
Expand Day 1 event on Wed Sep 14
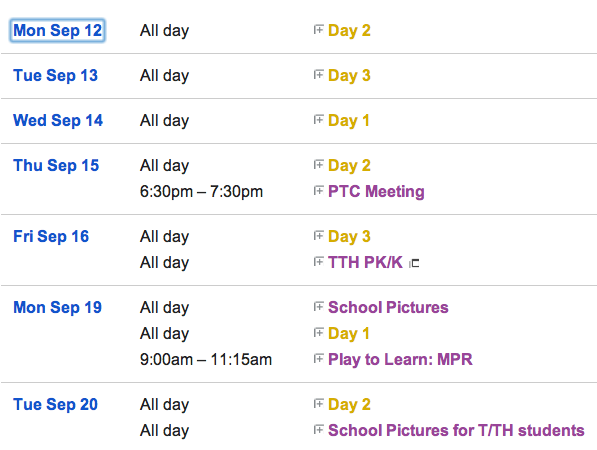[x=318, y=120]
